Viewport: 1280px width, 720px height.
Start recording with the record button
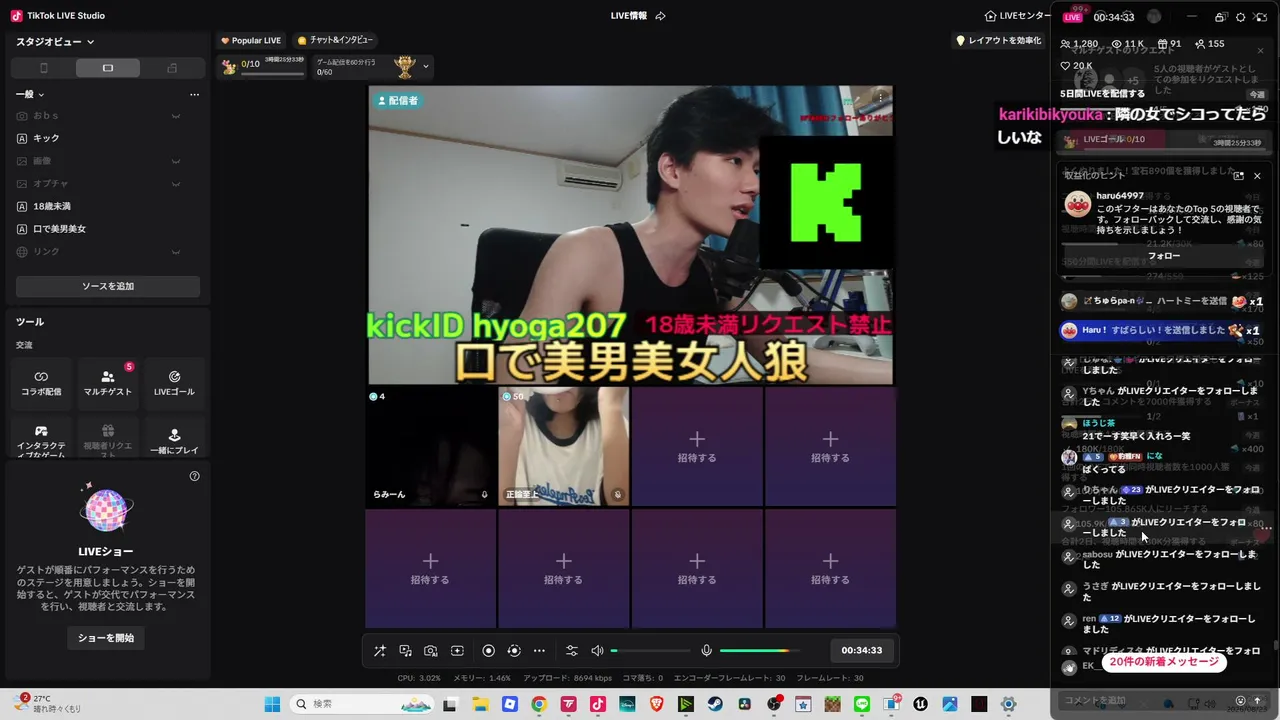[488, 651]
